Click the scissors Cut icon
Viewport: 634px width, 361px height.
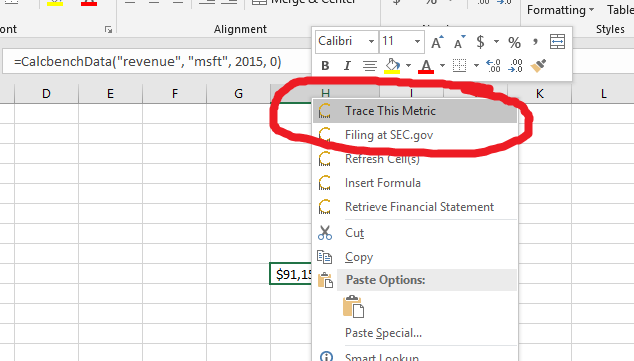click(x=325, y=233)
